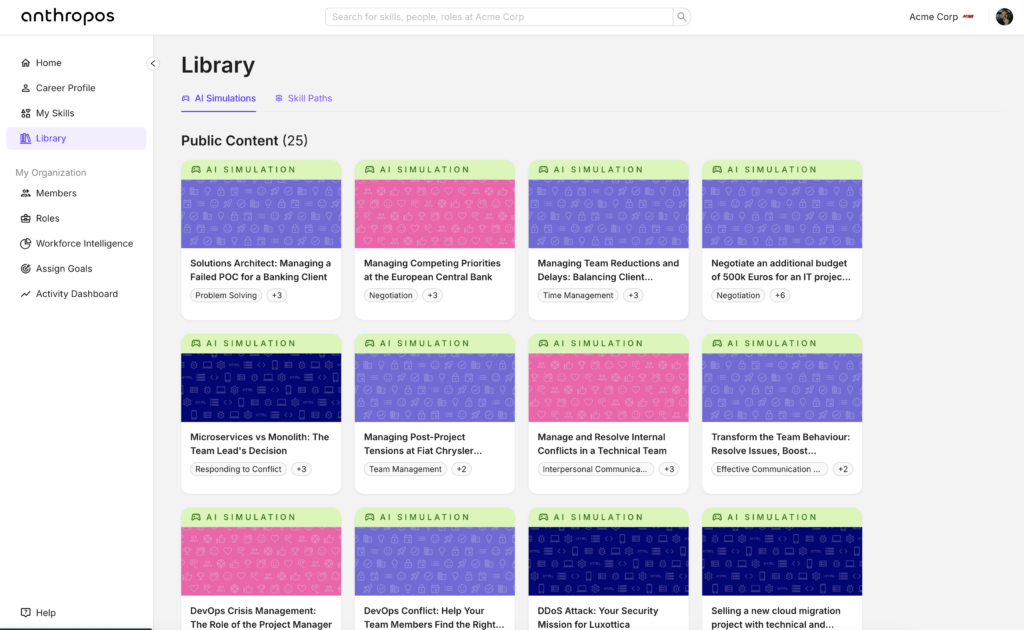Open Assign Goals in the sidebar

[64, 269]
